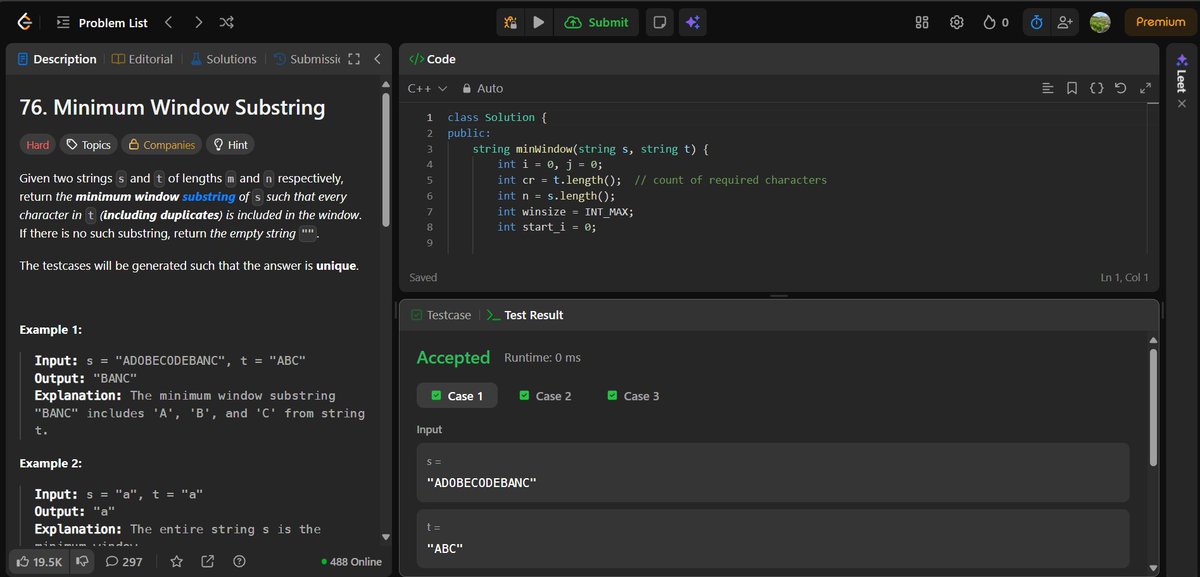Expand the Topics tag
This screenshot has height=577, width=1200.
(x=88, y=145)
